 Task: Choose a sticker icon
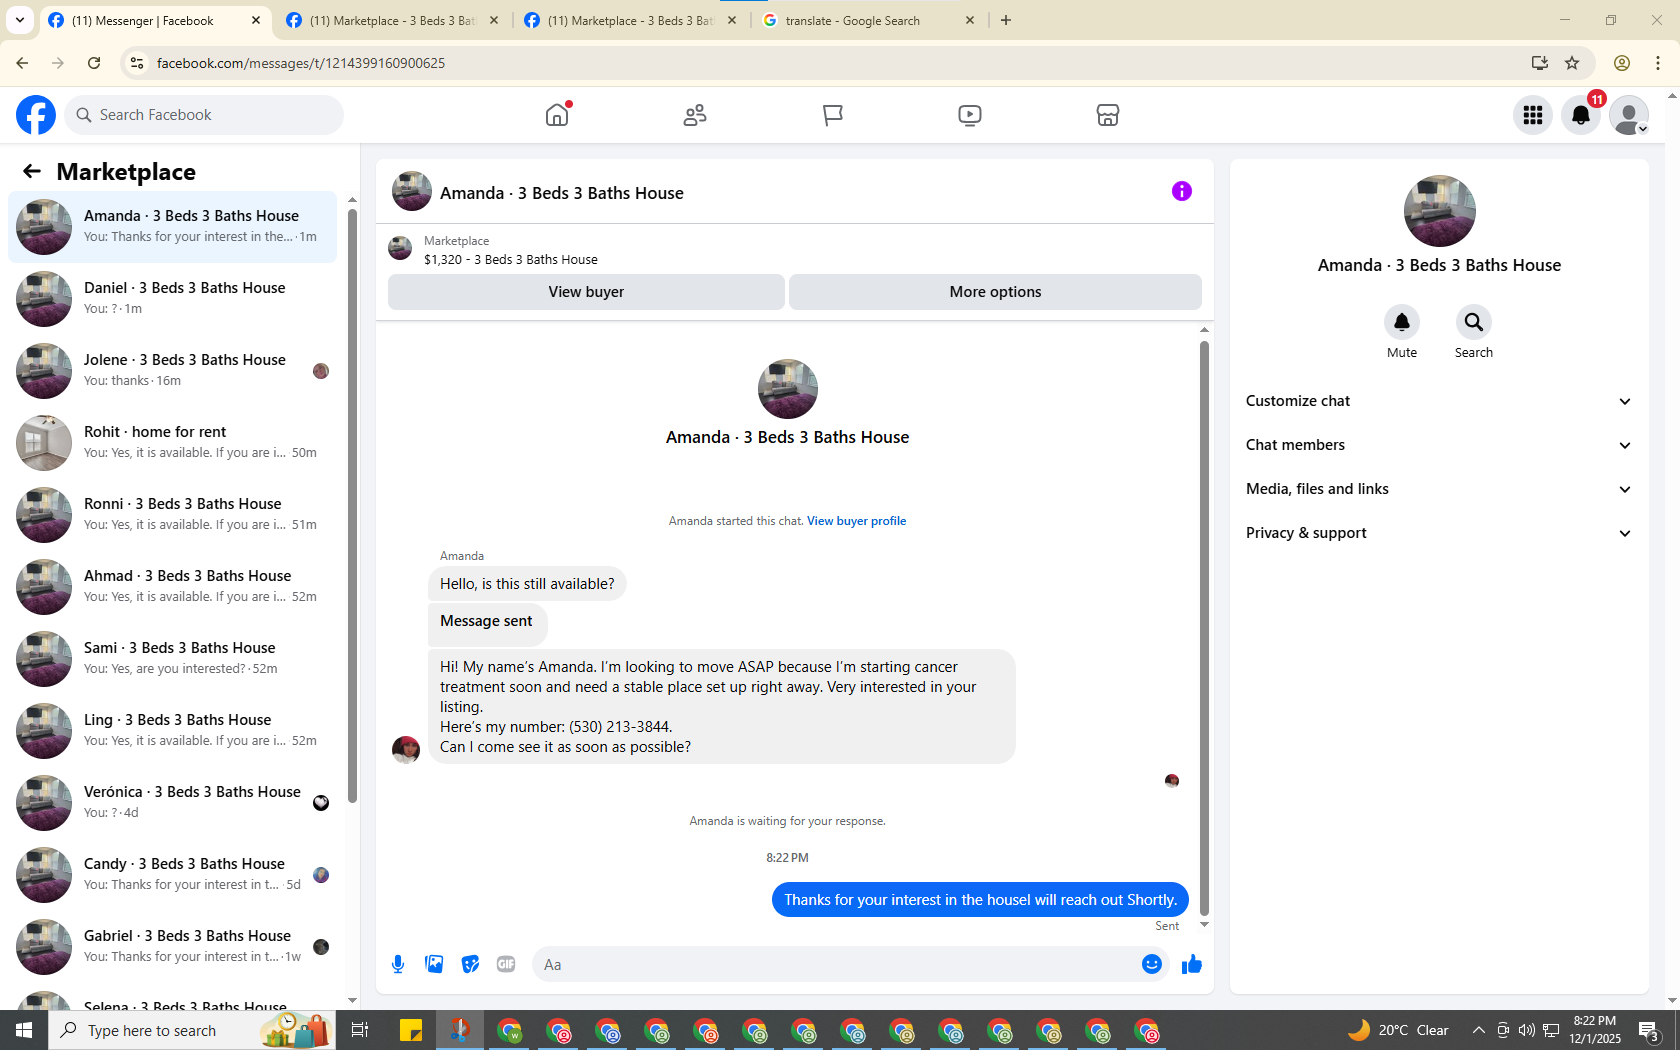470,964
